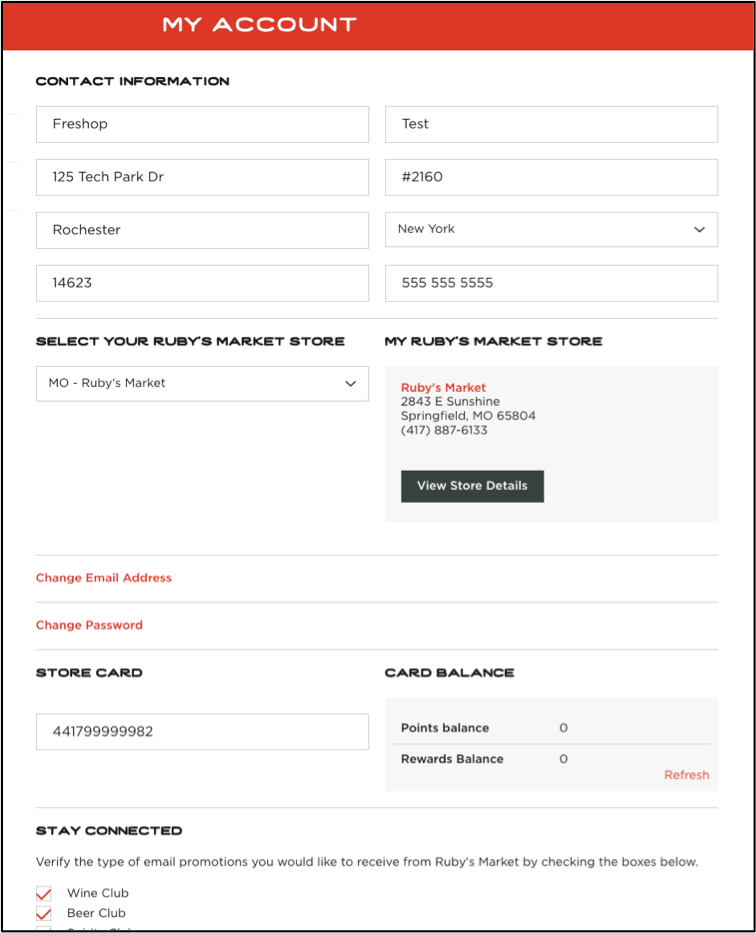The height and width of the screenshot is (933, 756).
Task: Click the apartment field showing #2160
Action: (551, 177)
